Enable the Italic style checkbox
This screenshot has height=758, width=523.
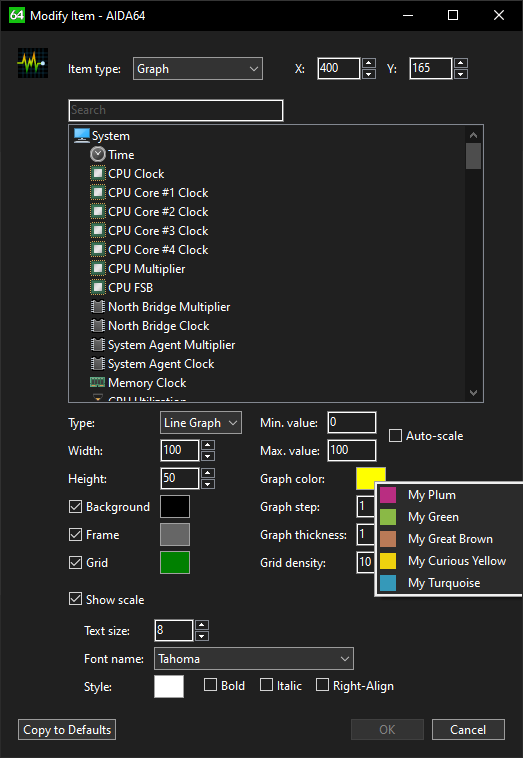point(266,685)
